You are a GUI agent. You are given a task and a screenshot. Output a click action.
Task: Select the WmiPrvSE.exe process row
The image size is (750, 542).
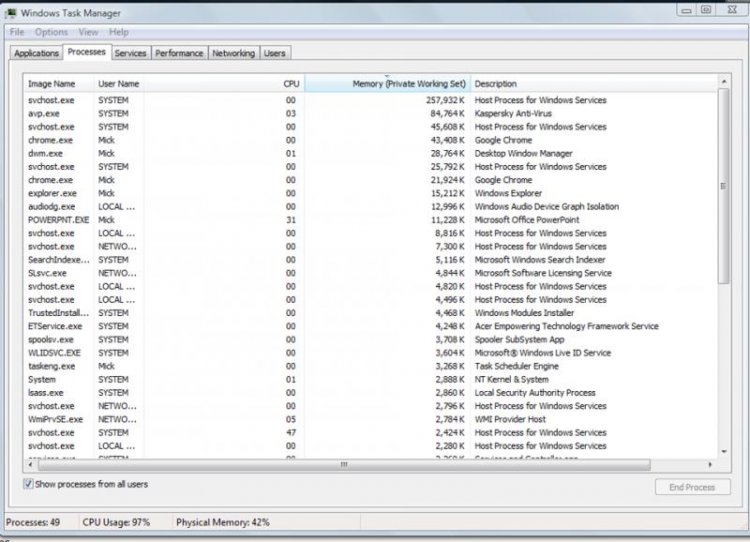click(370, 420)
